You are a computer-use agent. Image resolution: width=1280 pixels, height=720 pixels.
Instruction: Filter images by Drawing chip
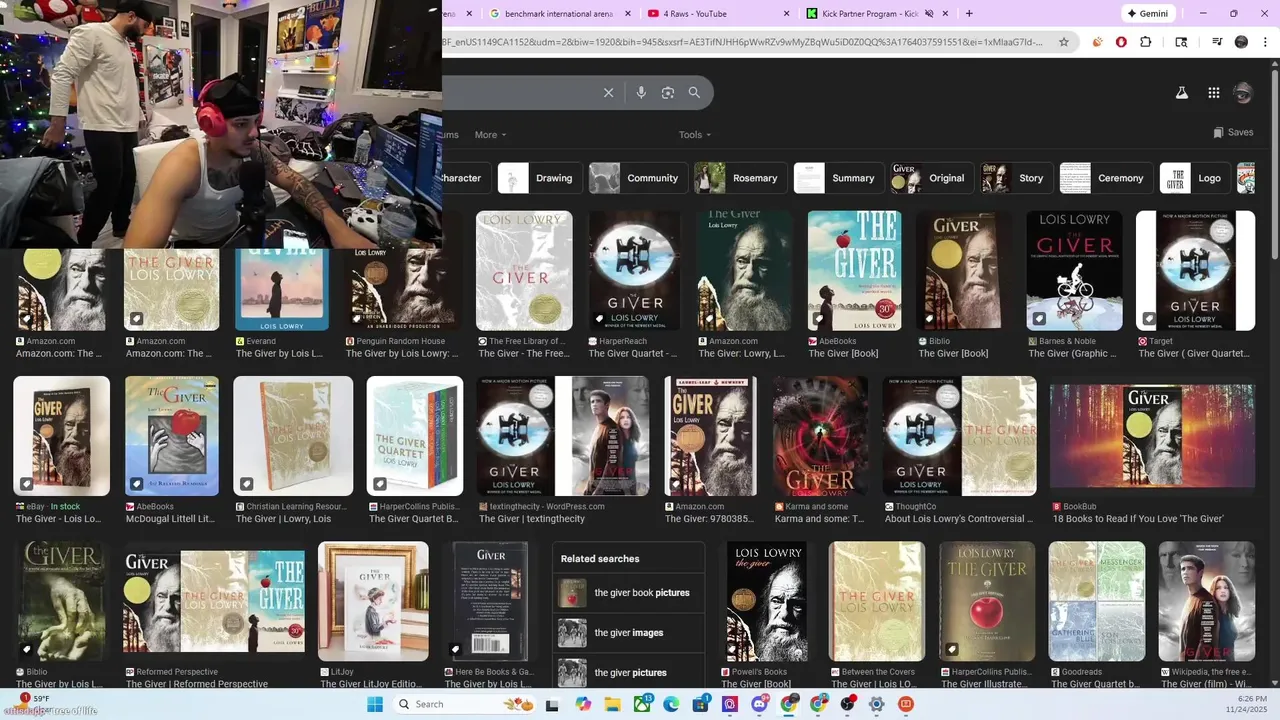pyautogui.click(x=539, y=178)
